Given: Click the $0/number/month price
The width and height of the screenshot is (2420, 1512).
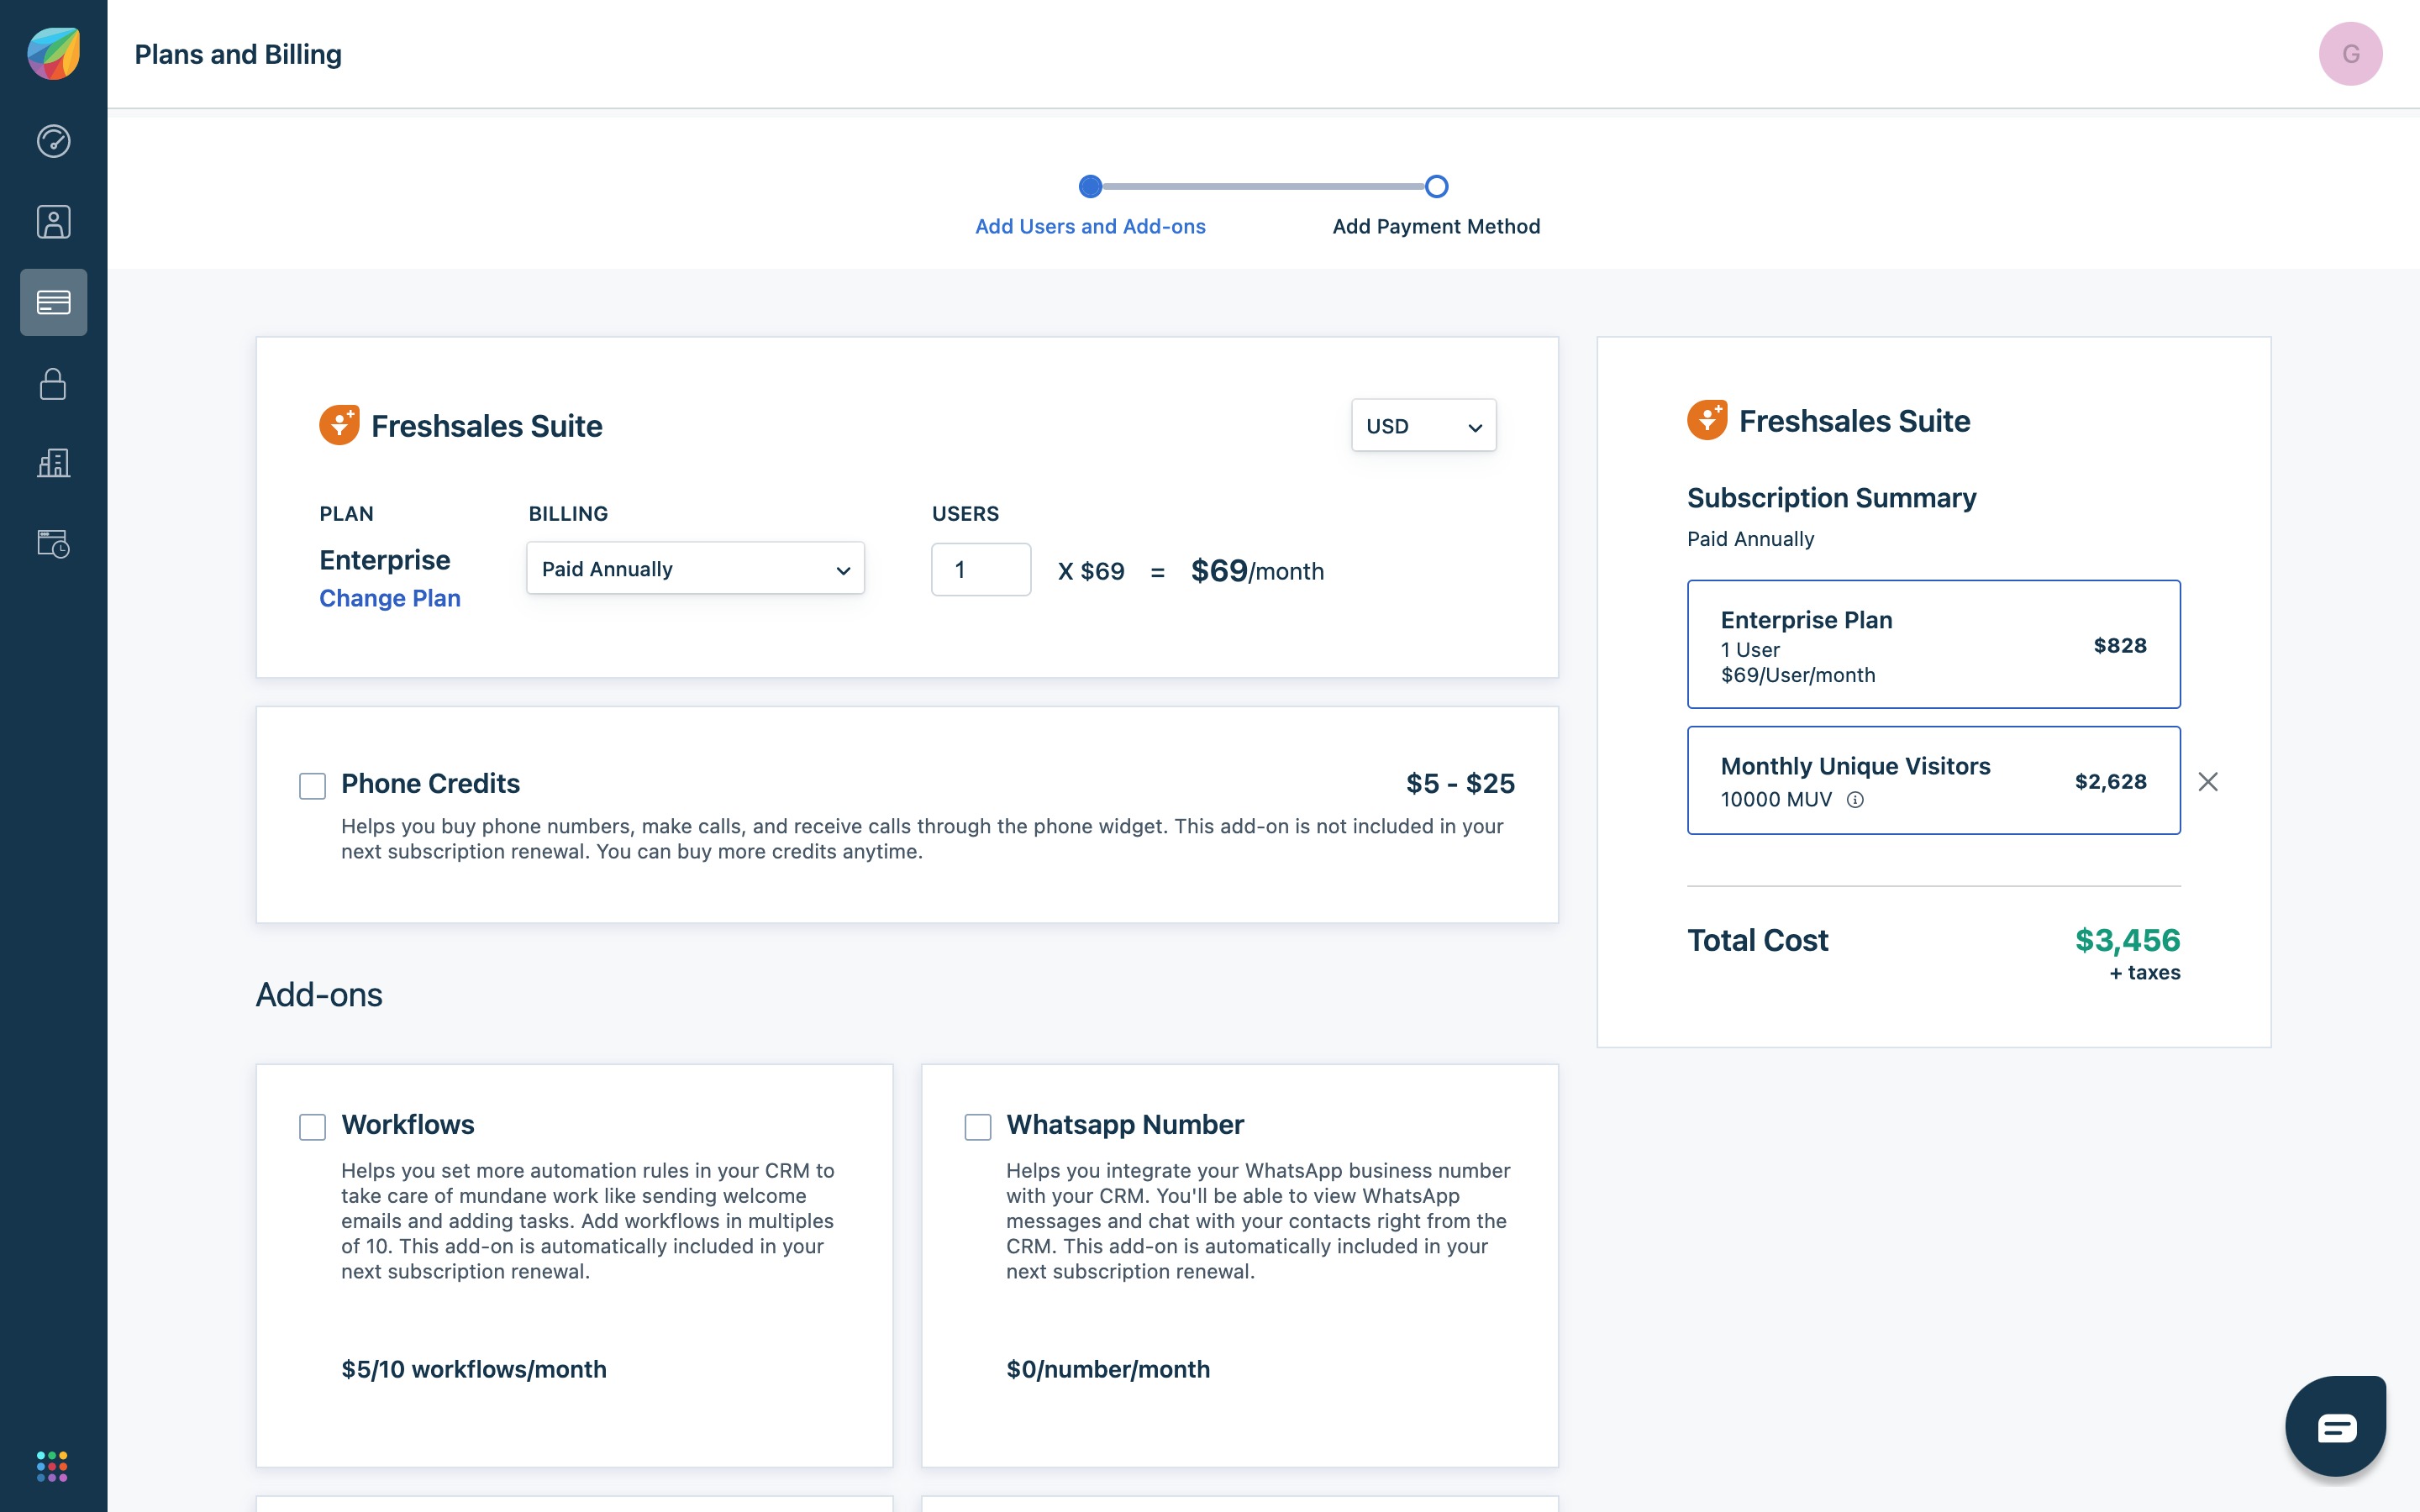Looking at the screenshot, I should (x=1108, y=1369).
